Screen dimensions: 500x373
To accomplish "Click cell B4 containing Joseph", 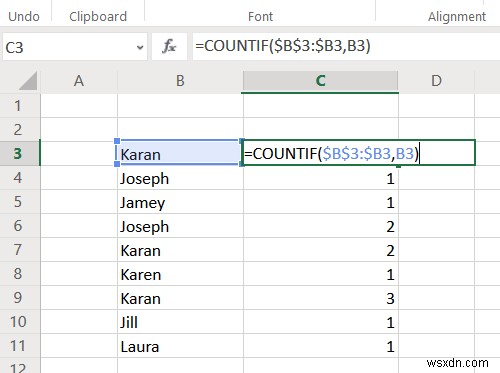I will click(180, 177).
